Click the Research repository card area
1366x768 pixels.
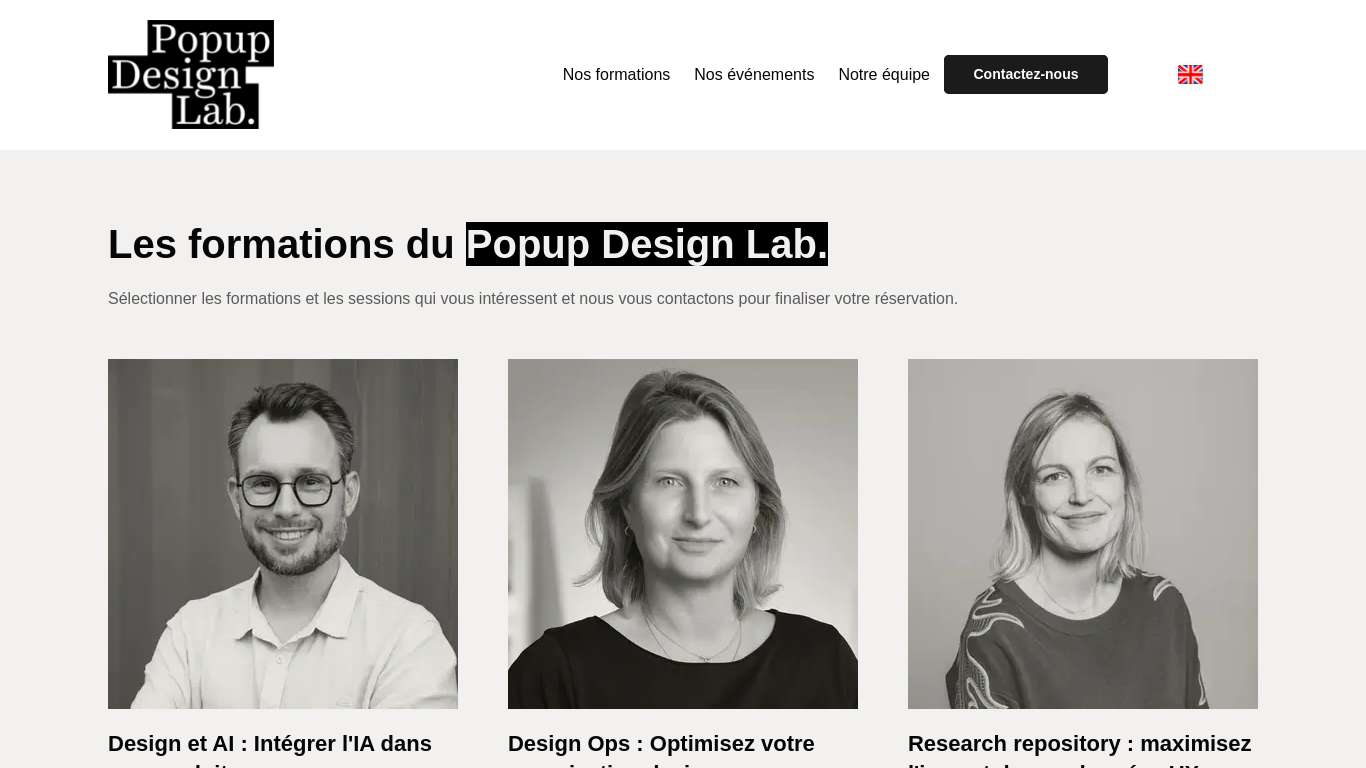pos(1083,560)
